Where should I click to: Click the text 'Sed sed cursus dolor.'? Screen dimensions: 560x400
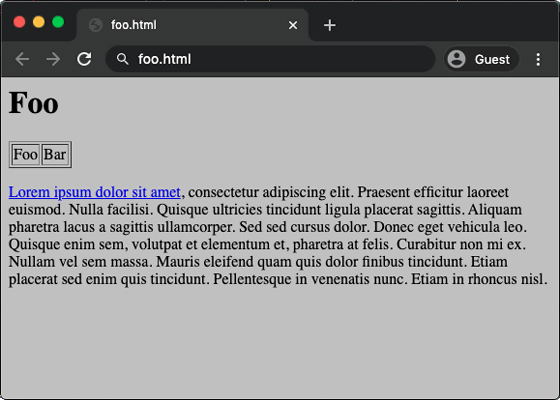pyautogui.click(x=304, y=227)
